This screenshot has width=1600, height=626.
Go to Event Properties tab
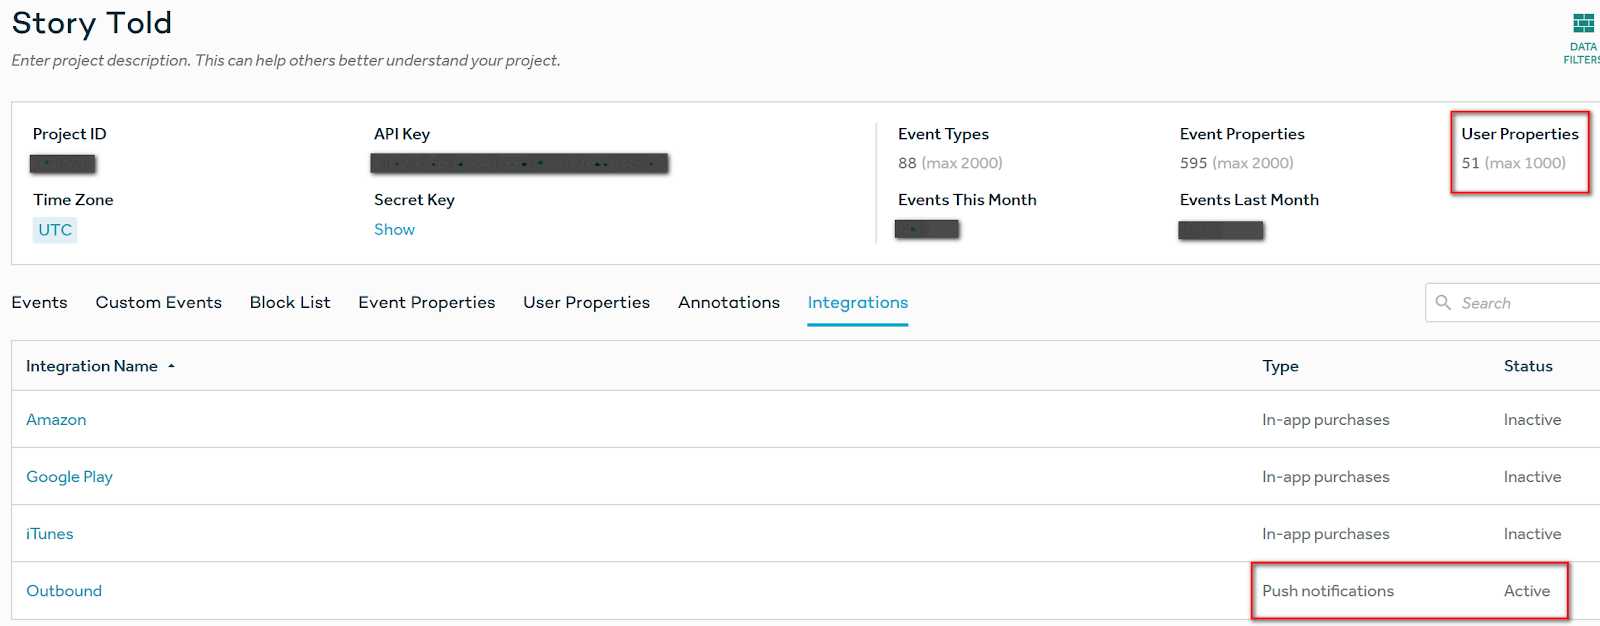click(426, 302)
